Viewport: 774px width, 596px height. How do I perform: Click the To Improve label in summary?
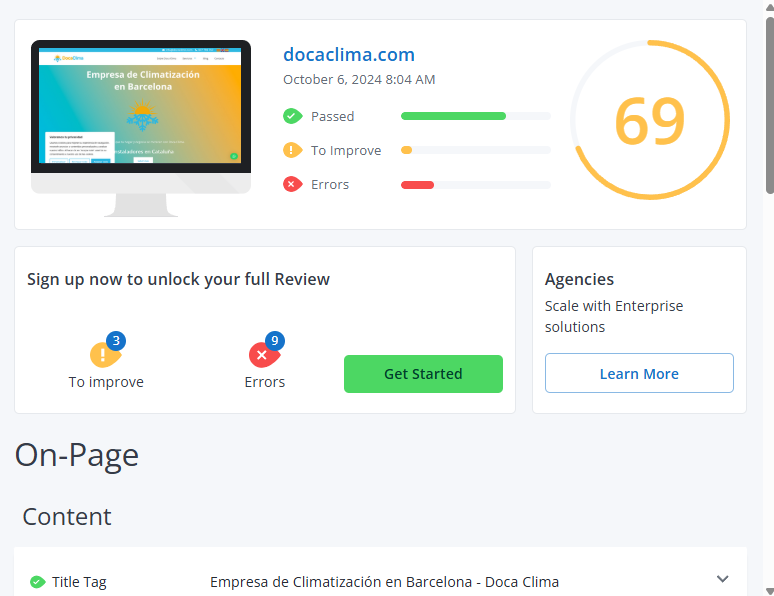pos(346,151)
